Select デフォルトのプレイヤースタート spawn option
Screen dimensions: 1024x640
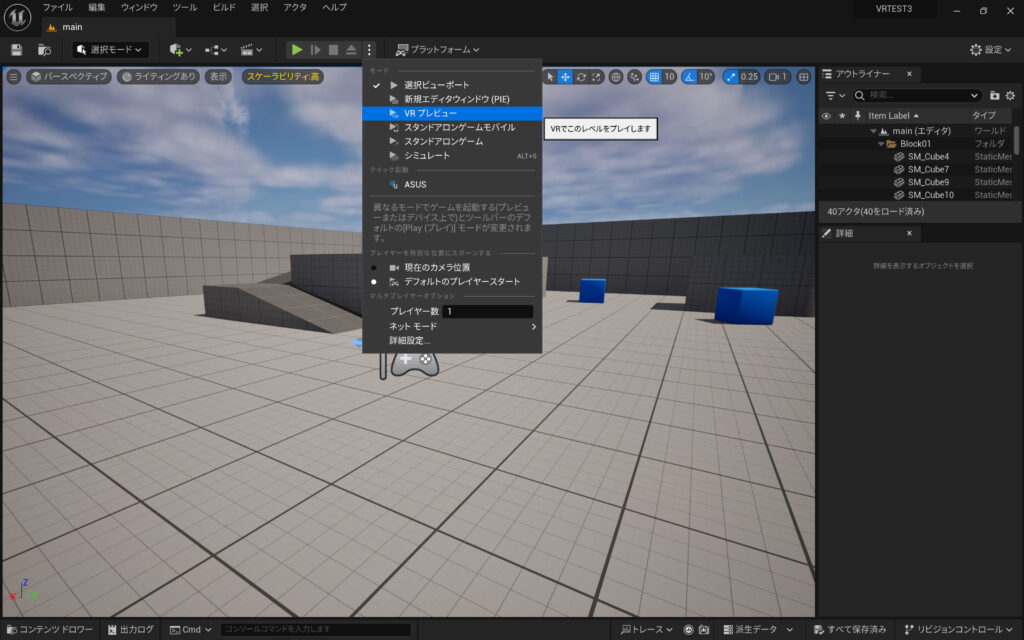tap(460, 282)
